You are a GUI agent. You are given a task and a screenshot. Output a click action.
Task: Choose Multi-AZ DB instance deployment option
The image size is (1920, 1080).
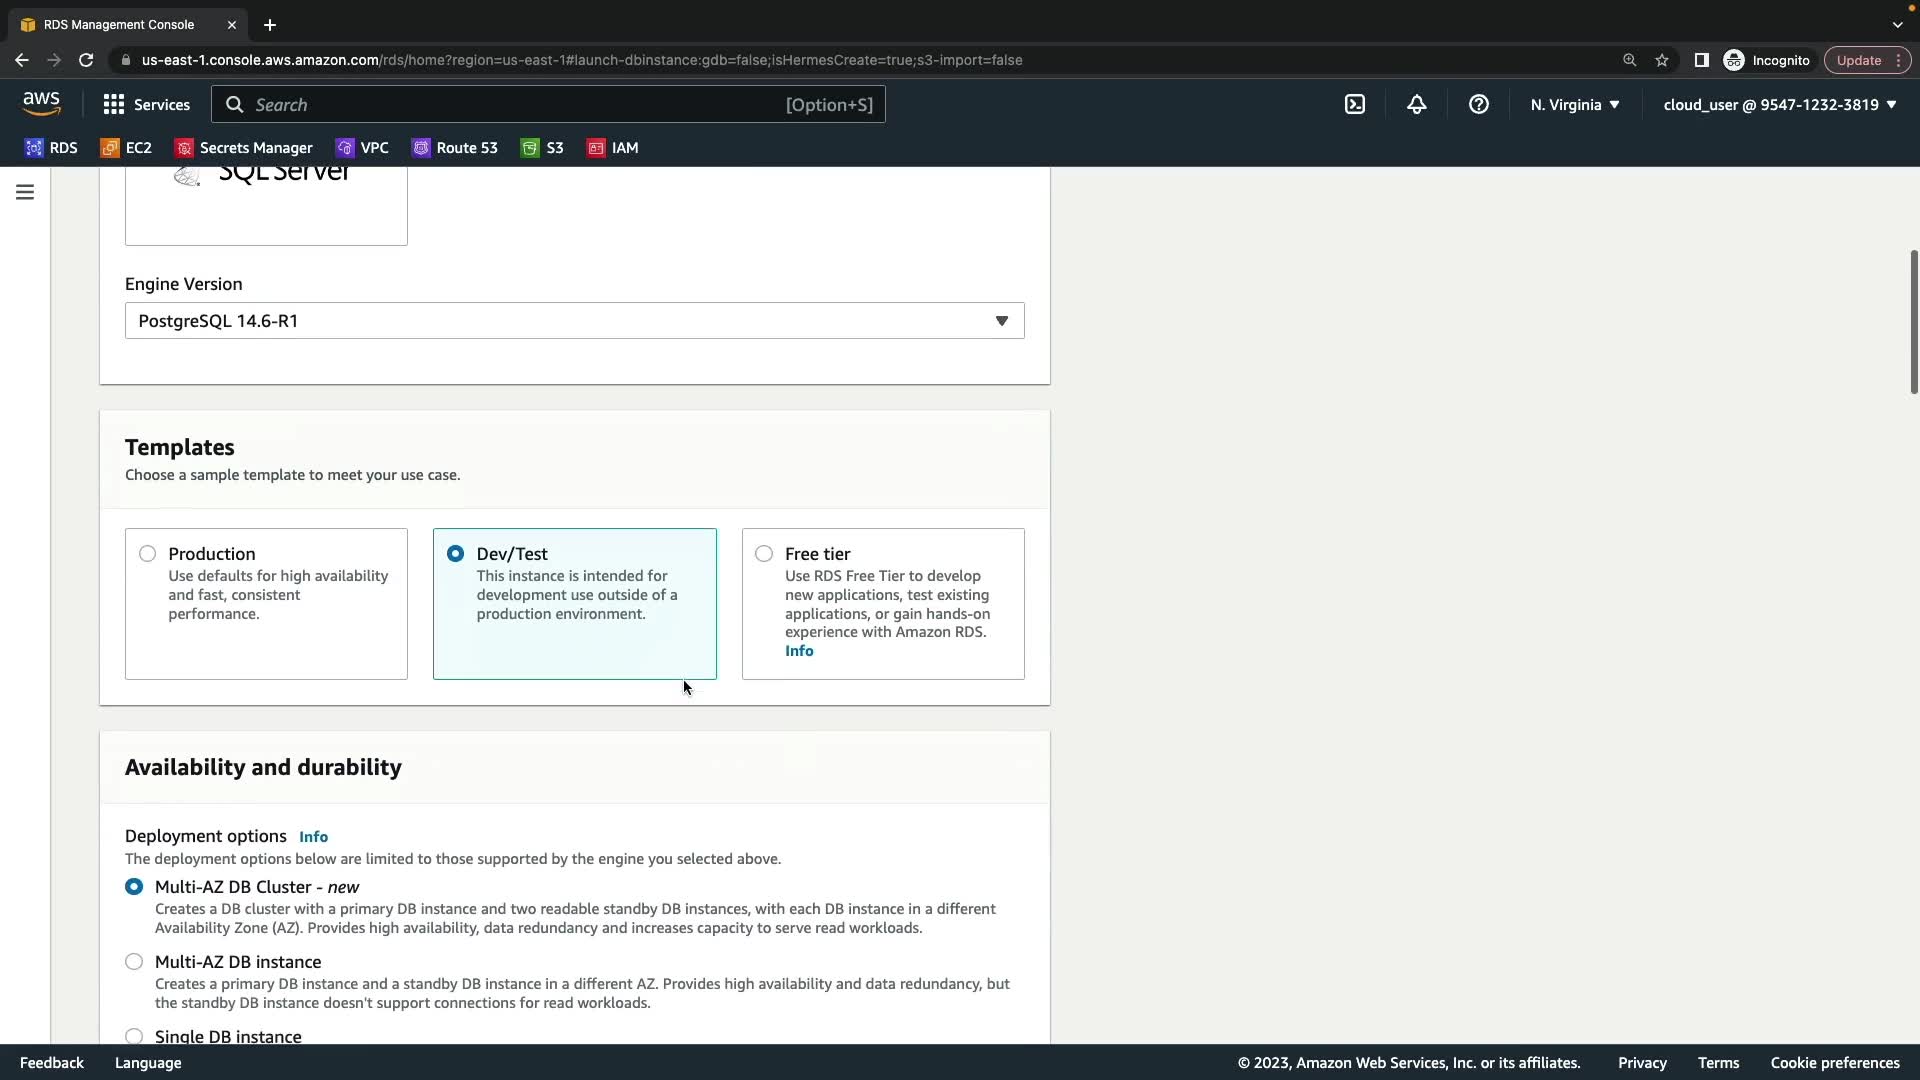(134, 961)
